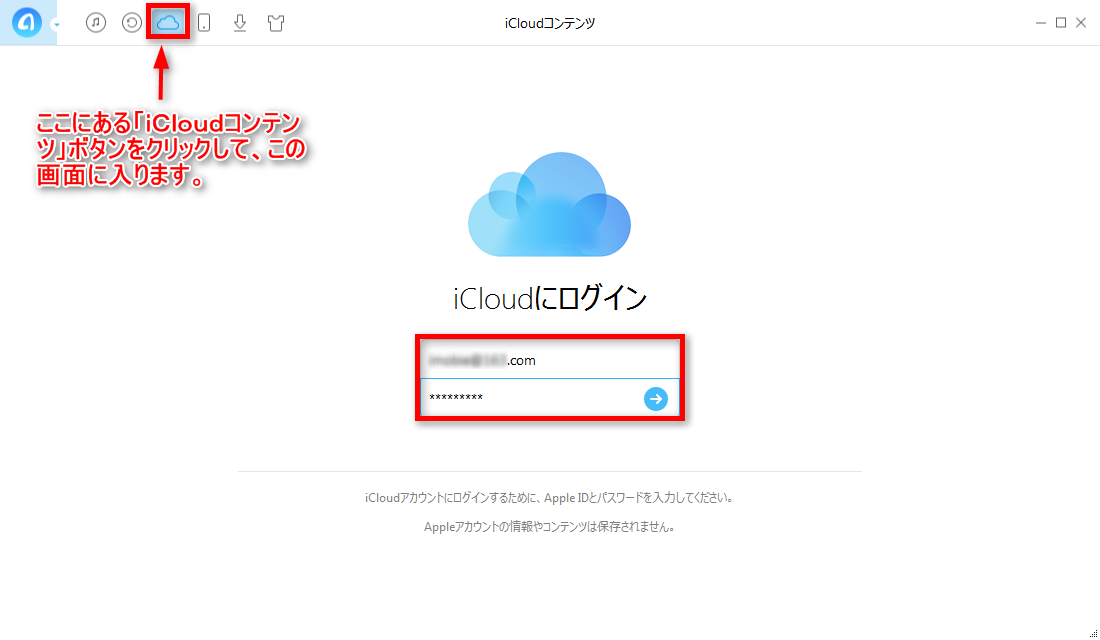Click the 'Appleアカウントの情報' notice text

click(x=550, y=526)
